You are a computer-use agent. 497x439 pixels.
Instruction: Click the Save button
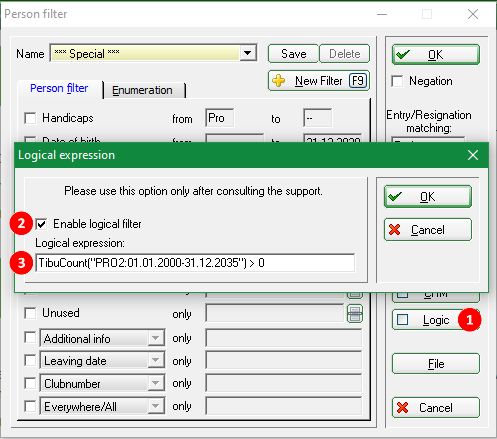click(293, 54)
